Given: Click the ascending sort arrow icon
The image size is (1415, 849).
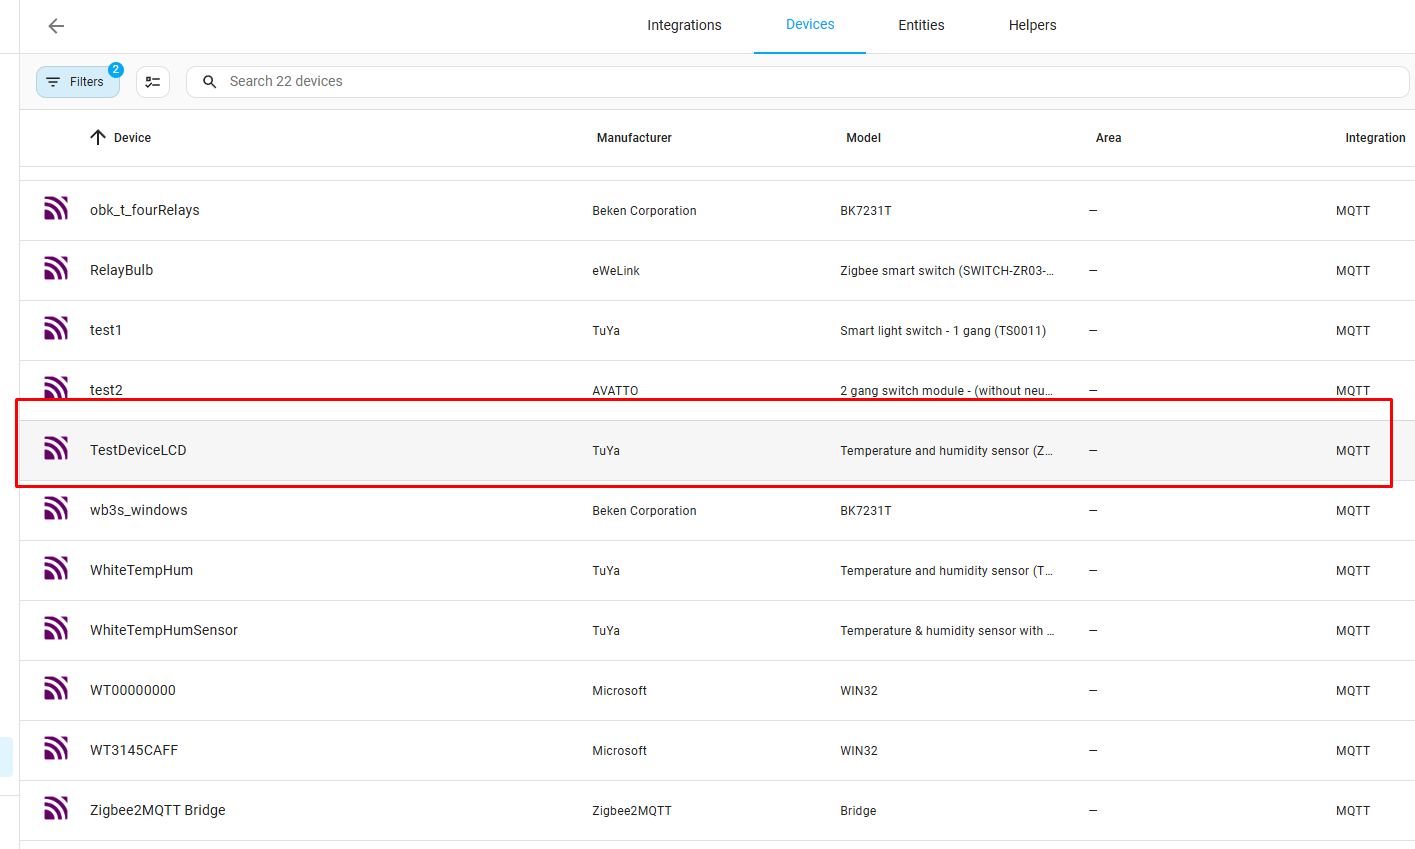Looking at the screenshot, I should coord(98,138).
